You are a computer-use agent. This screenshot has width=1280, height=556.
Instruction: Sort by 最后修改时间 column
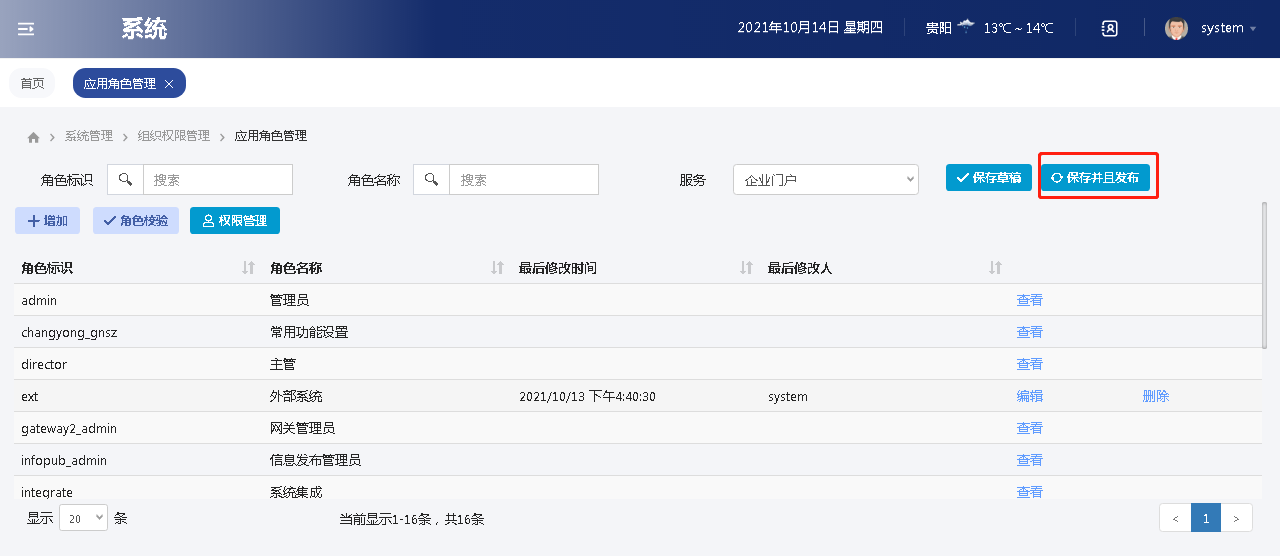pyautogui.click(x=746, y=268)
